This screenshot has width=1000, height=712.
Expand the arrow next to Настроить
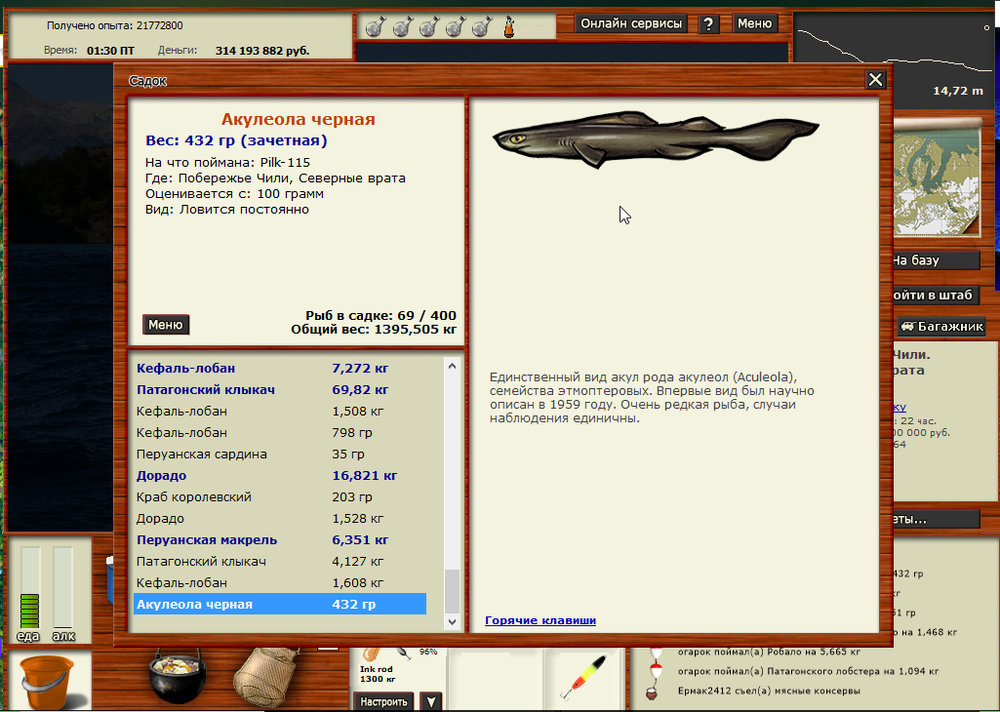click(x=431, y=702)
